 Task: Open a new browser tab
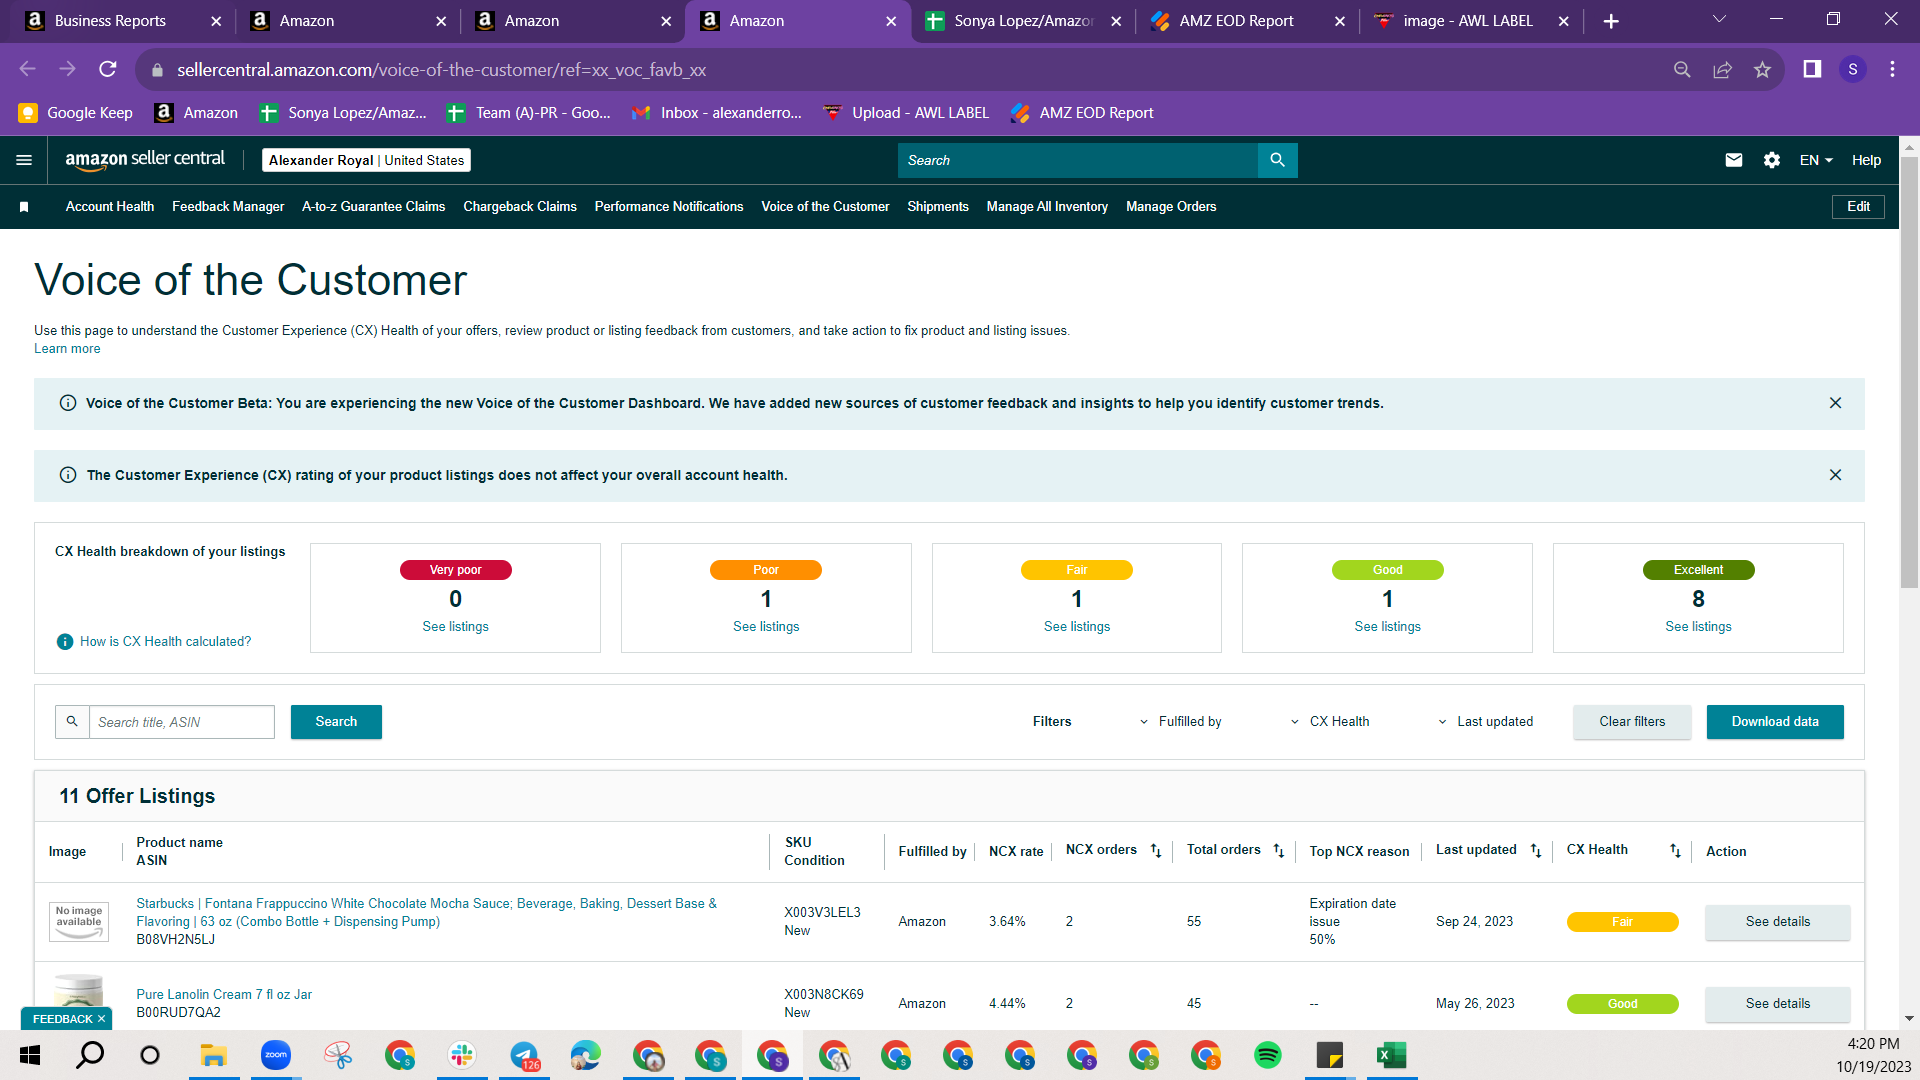(x=1611, y=21)
